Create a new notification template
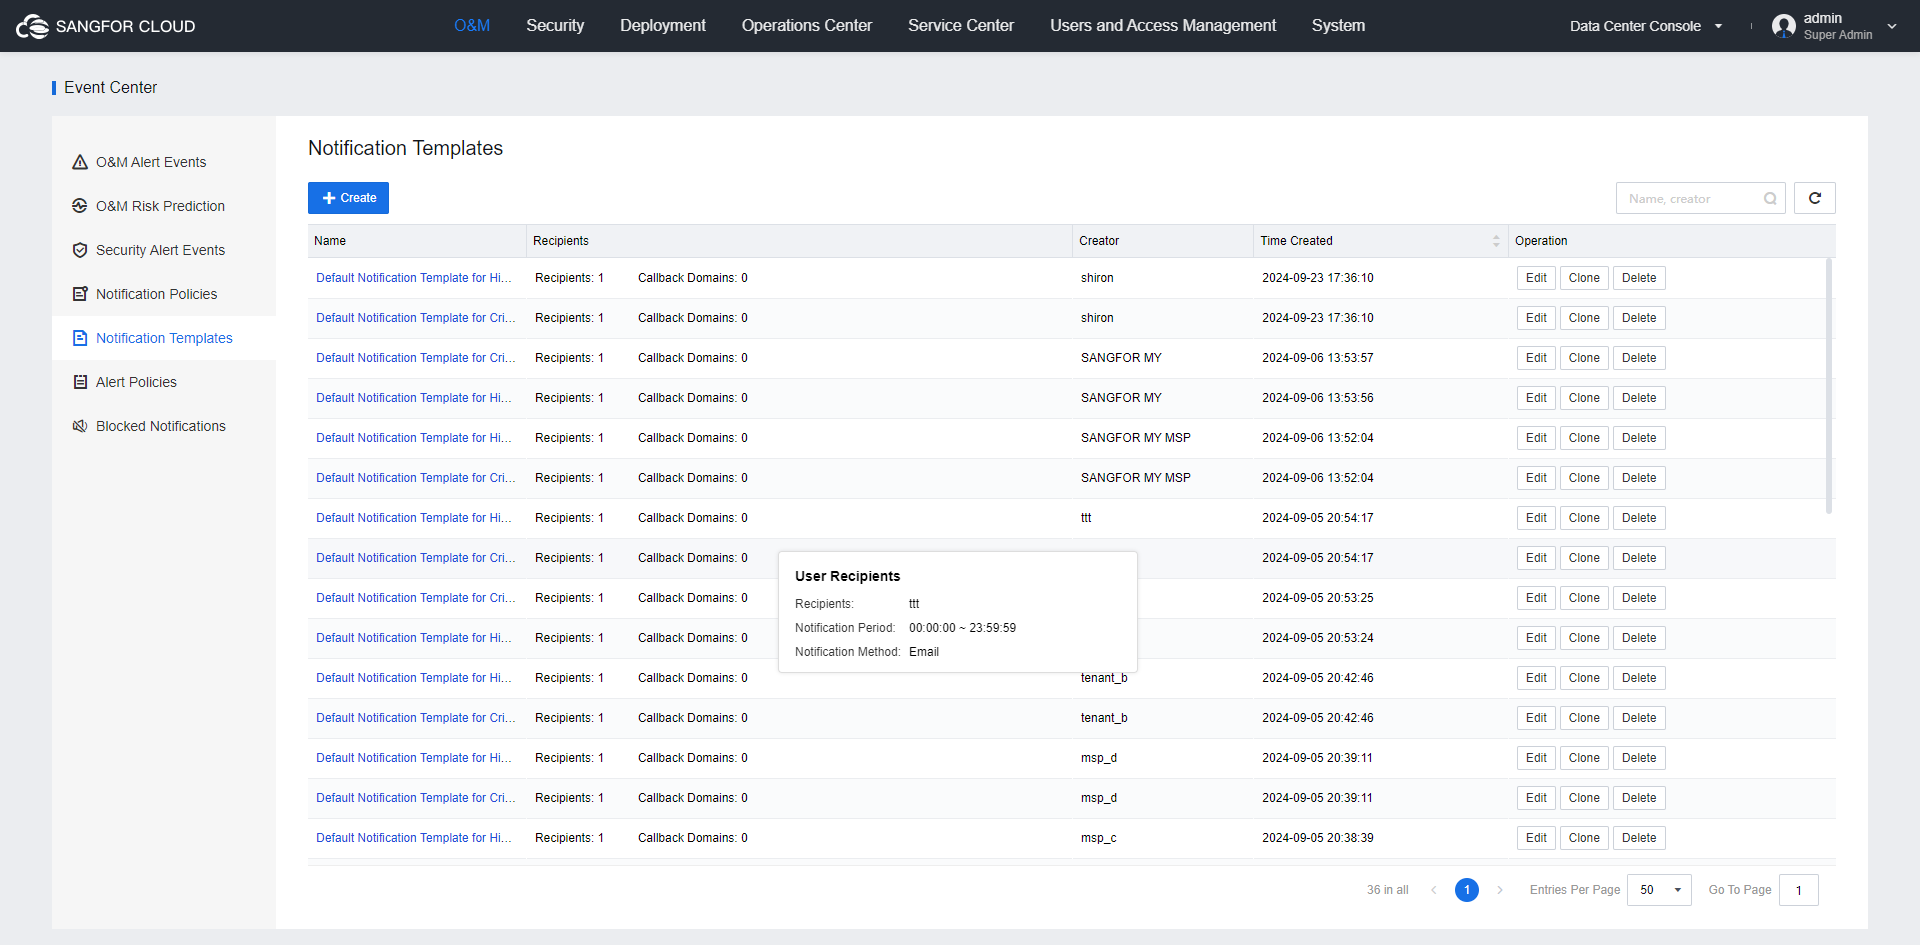Image resolution: width=1920 pixels, height=945 pixels. pyautogui.click(x=348, y=198)
